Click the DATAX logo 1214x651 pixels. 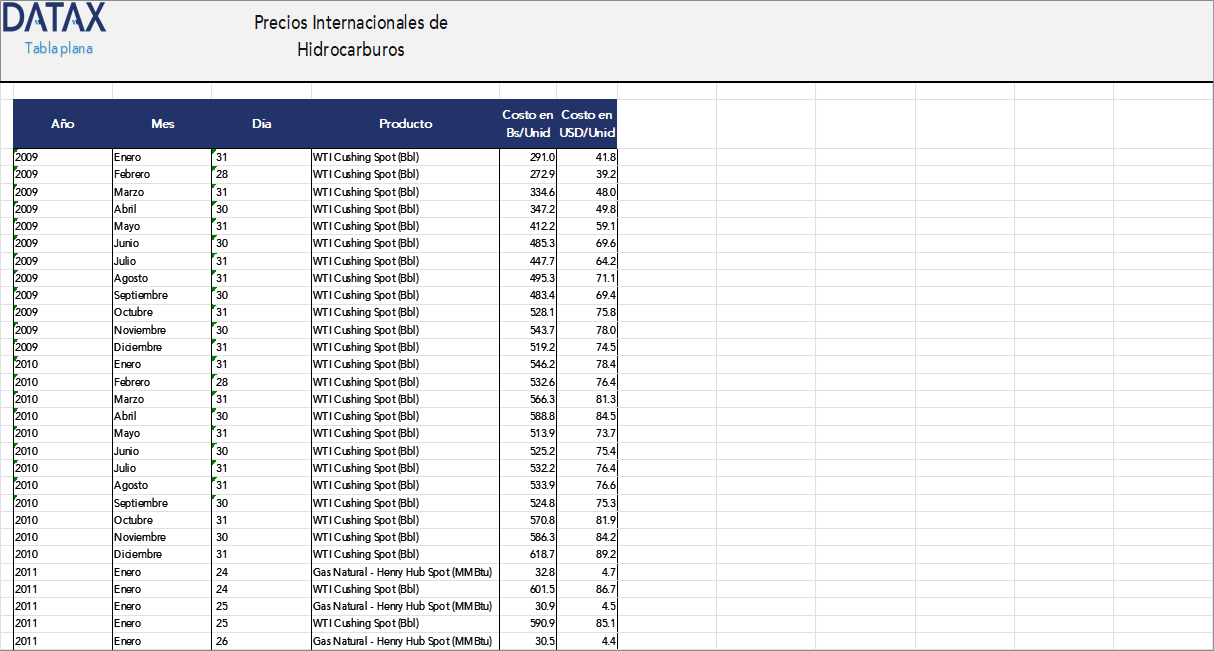point(55,18)
